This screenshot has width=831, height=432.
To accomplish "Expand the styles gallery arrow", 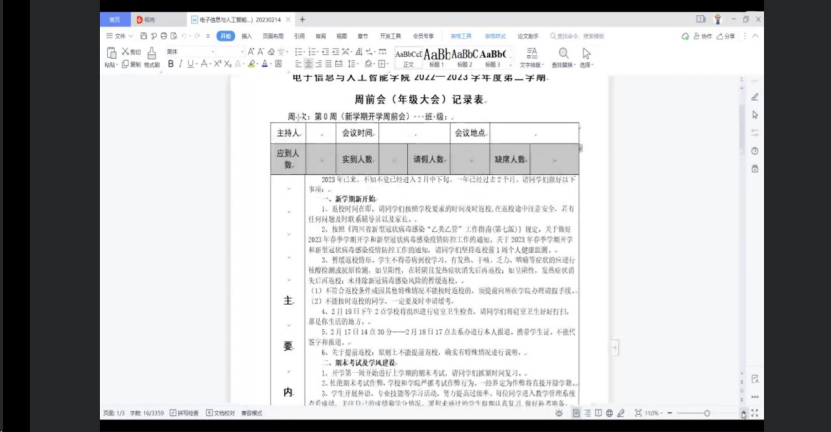I will coord(510,64).
